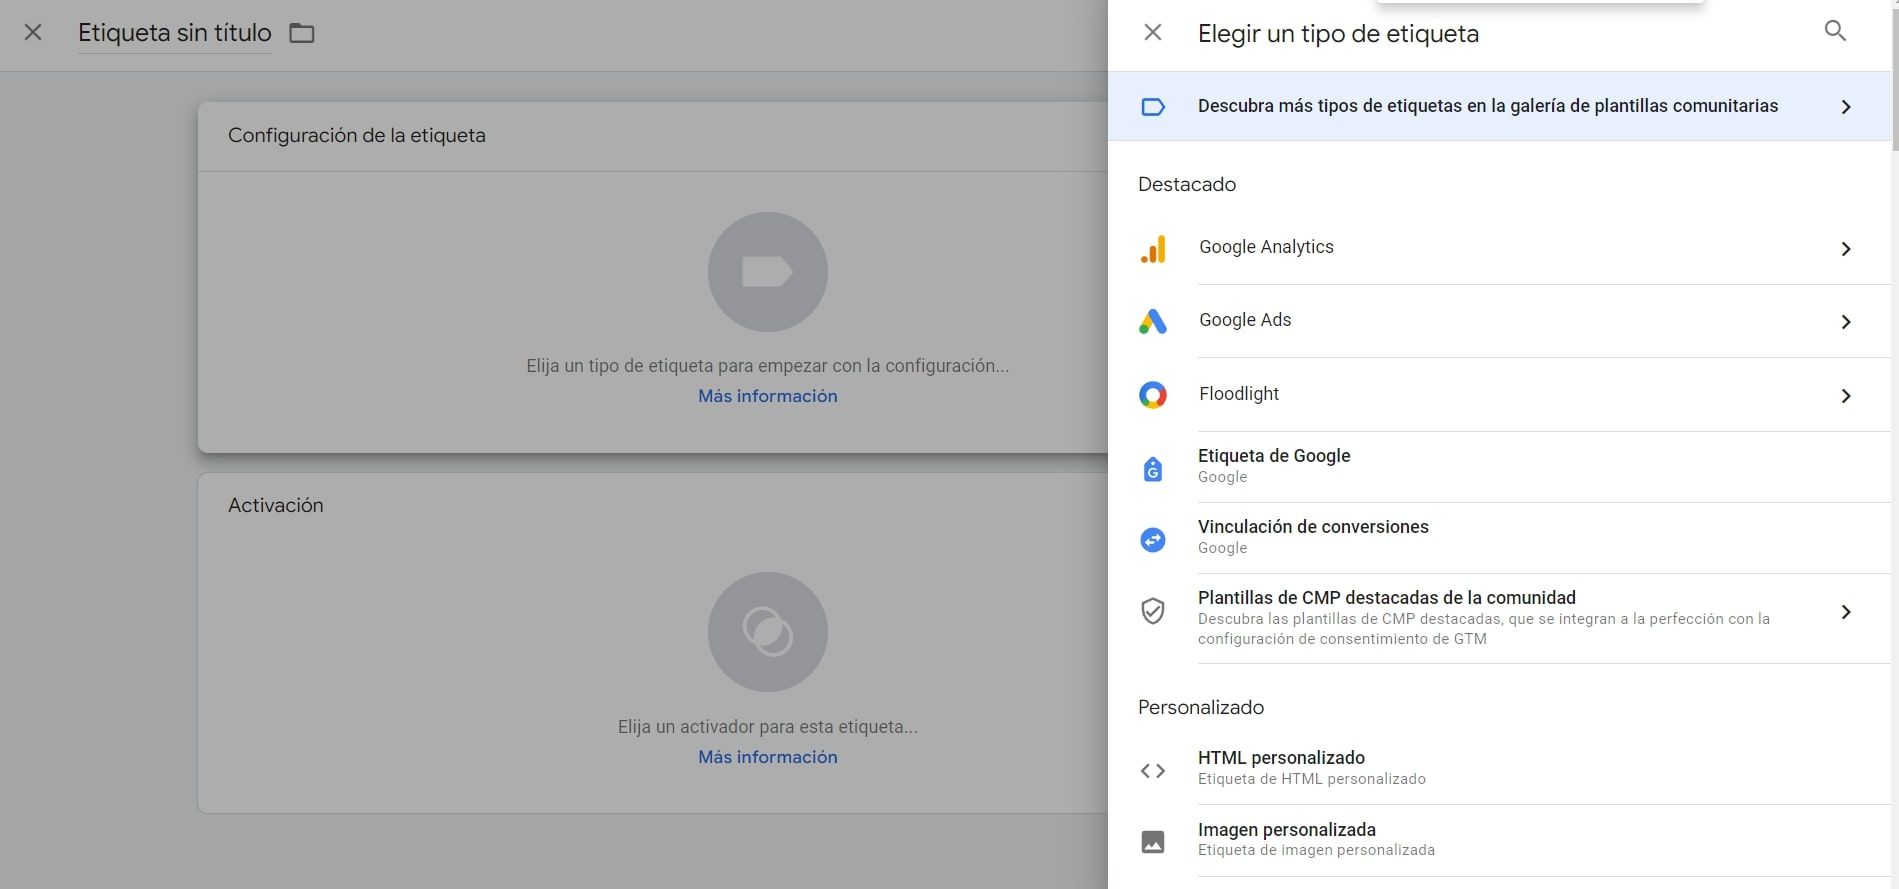Click the Google Analytics bar chart icon
This screenshot has height=889, width=1899.
1153,249
